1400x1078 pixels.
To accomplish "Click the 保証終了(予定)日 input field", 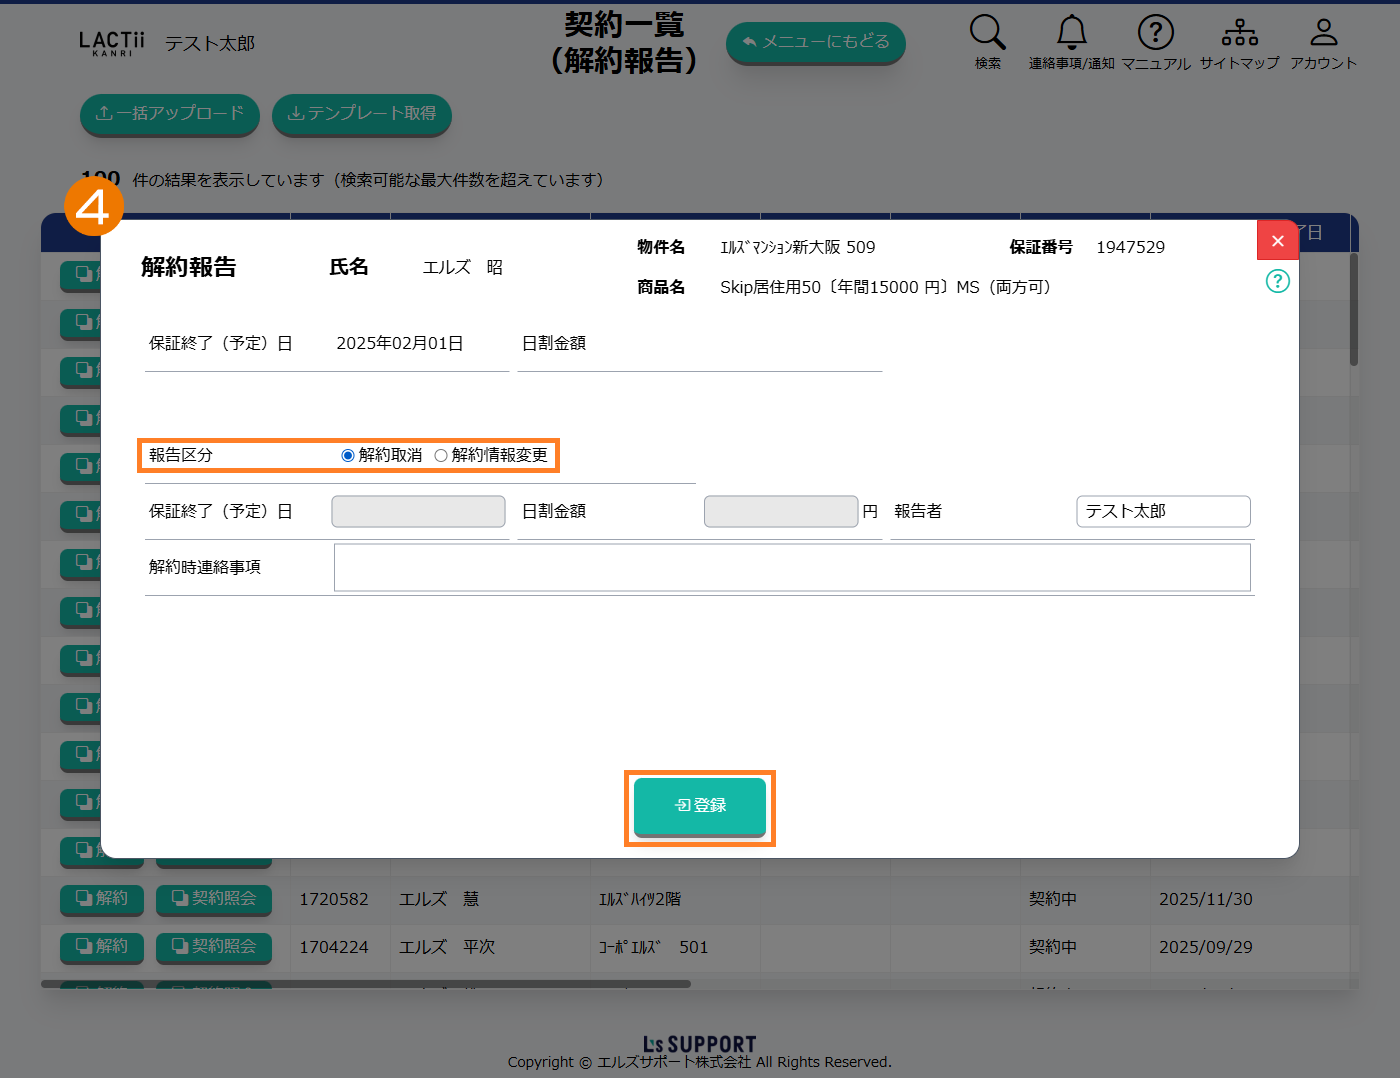I will click(418, 511).
